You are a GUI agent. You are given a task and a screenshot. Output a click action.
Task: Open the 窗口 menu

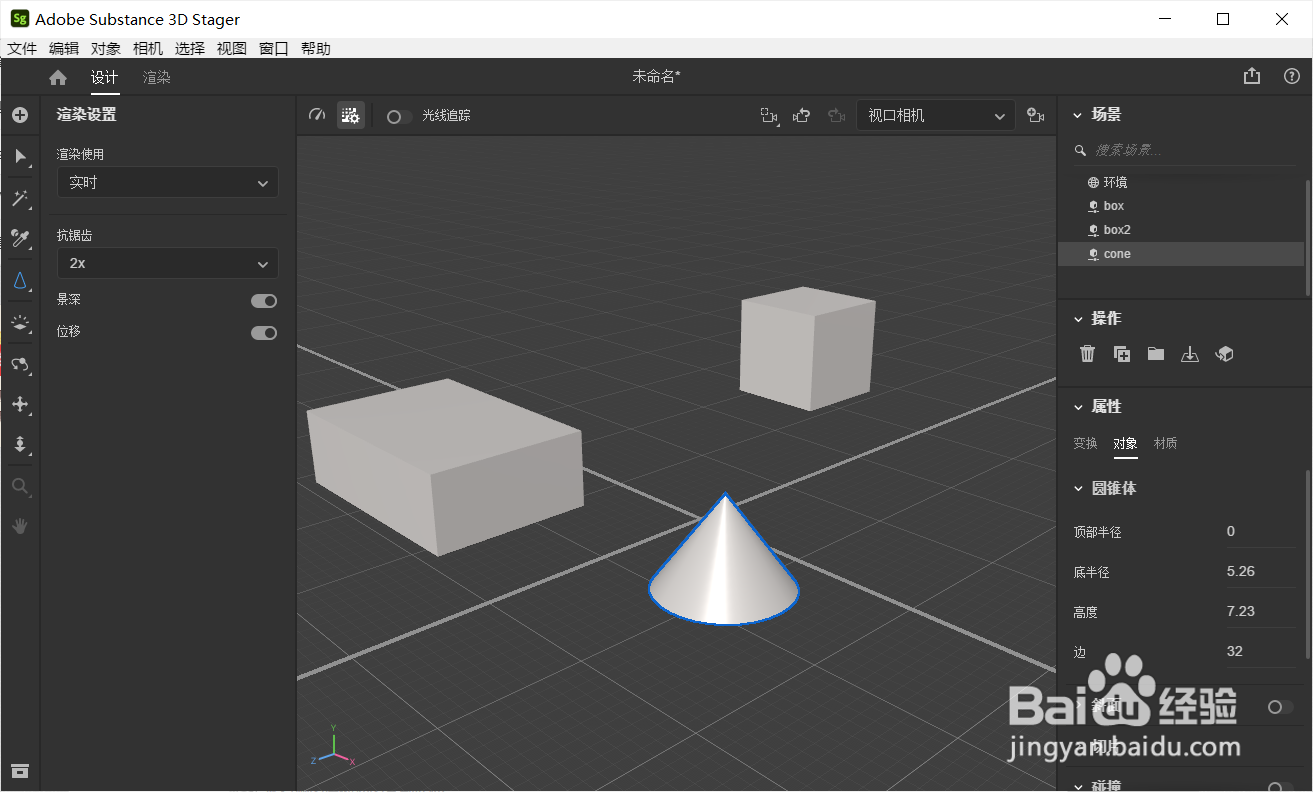click(x=274, y=48)
